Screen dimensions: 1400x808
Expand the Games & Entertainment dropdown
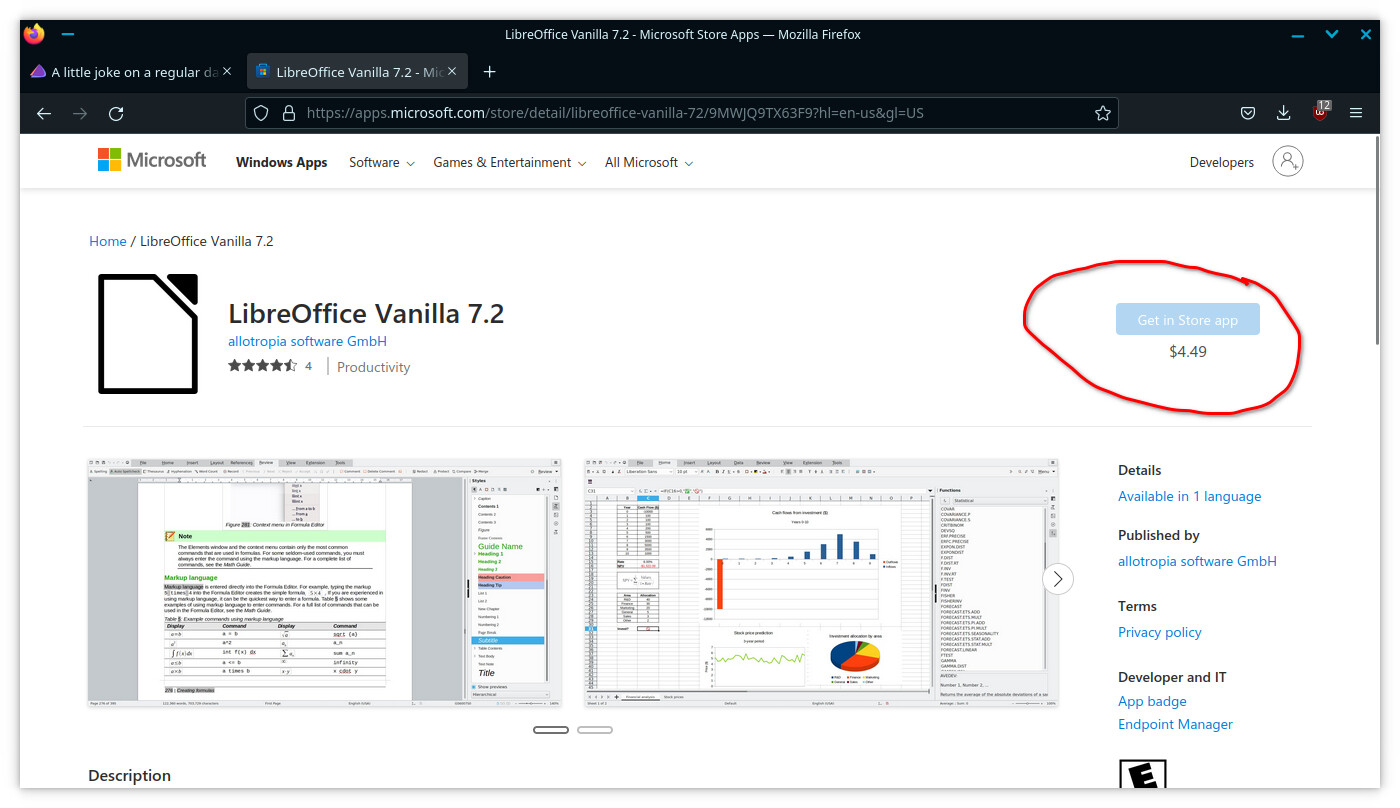click(509, 162)
